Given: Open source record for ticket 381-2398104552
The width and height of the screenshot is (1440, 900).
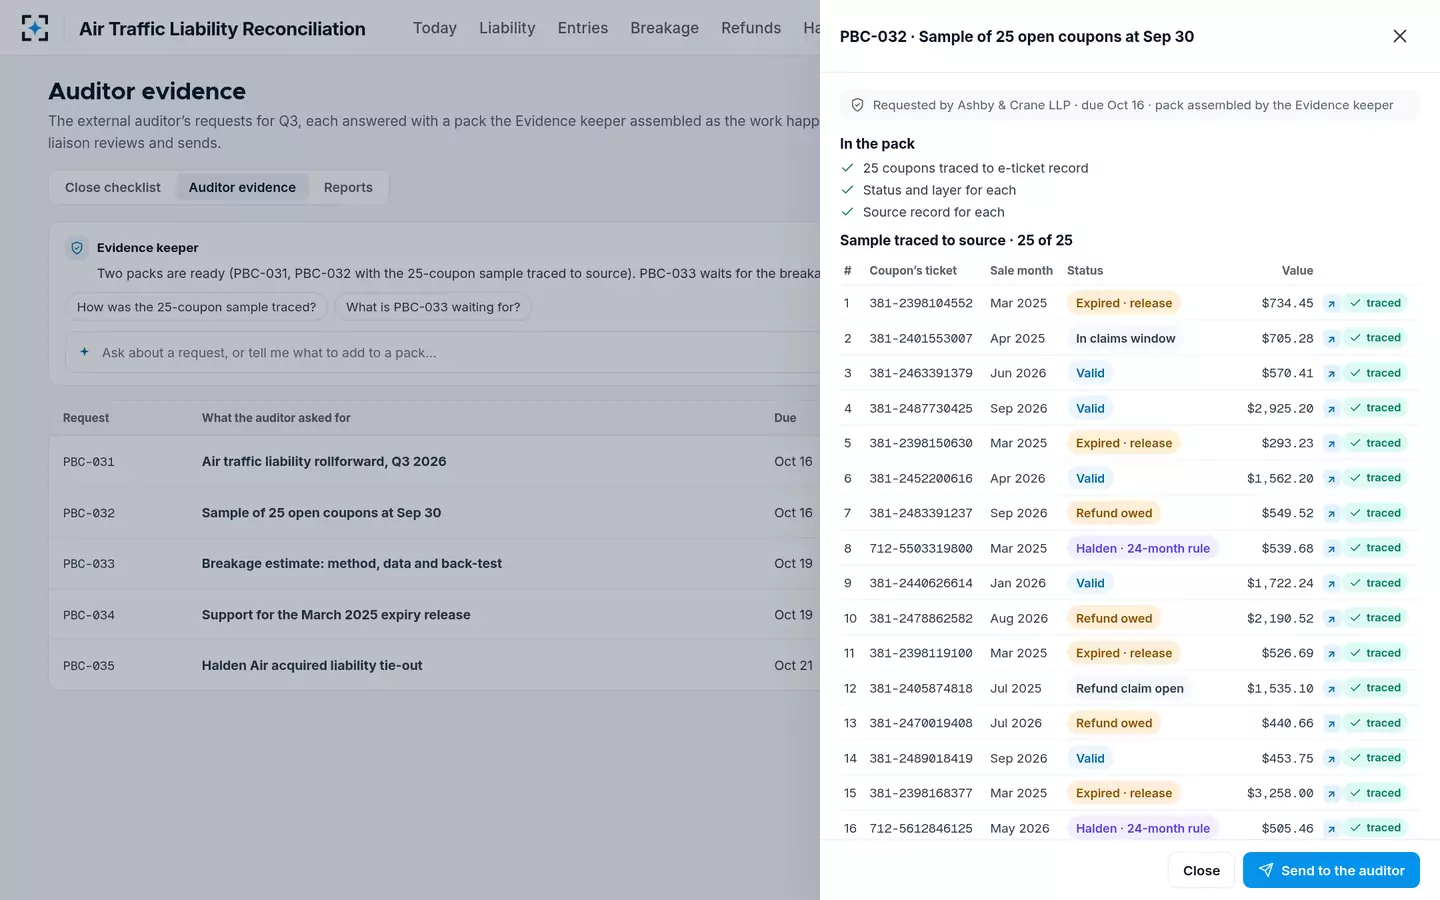Looking at the screenshot, I should pos(1331,303).
